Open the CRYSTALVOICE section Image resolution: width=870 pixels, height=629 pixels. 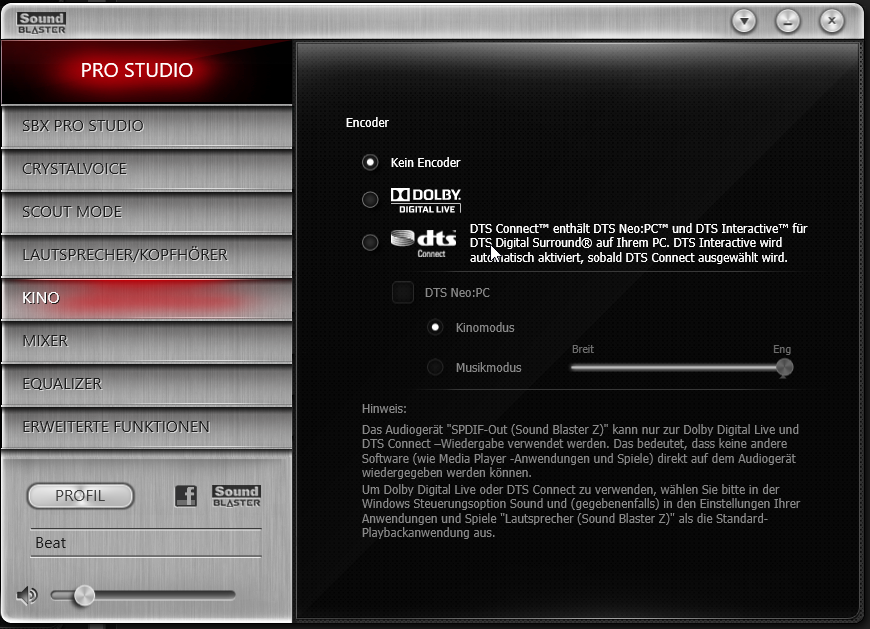tap(147, 169)
